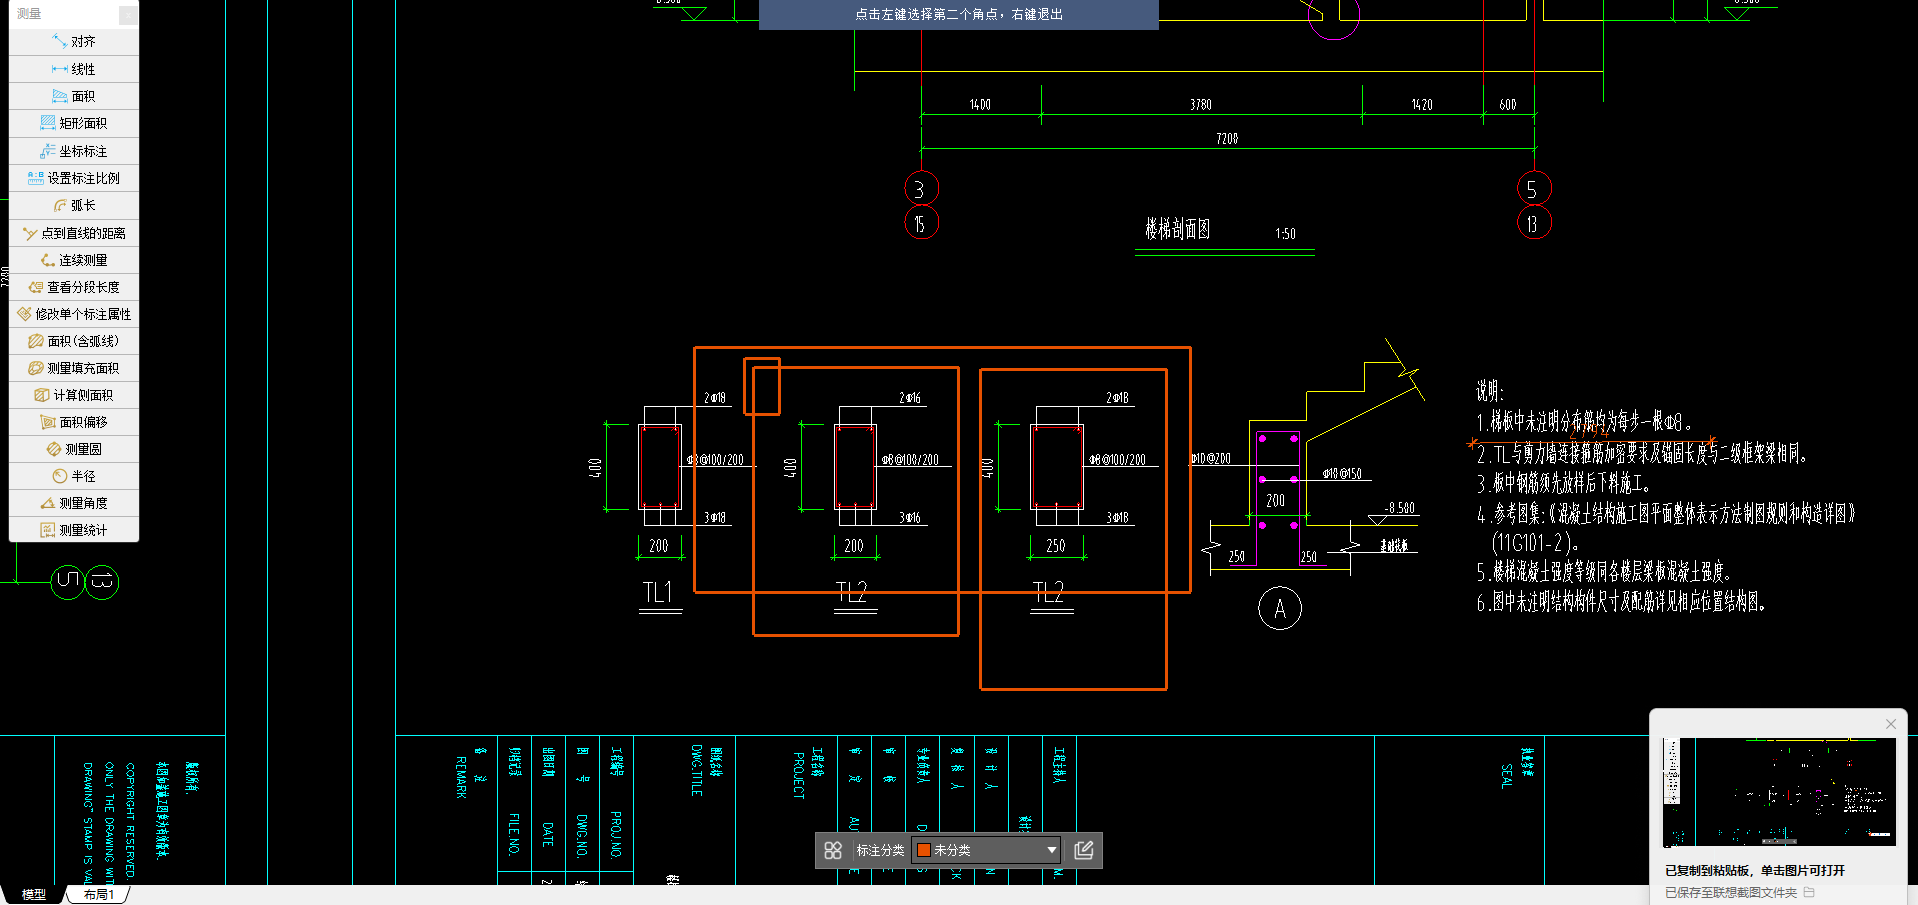This screenshot has height=905, width=1918.
Task: Click the 3780 dimension text
Action: pyautogui.click(x=1201, y=105)
